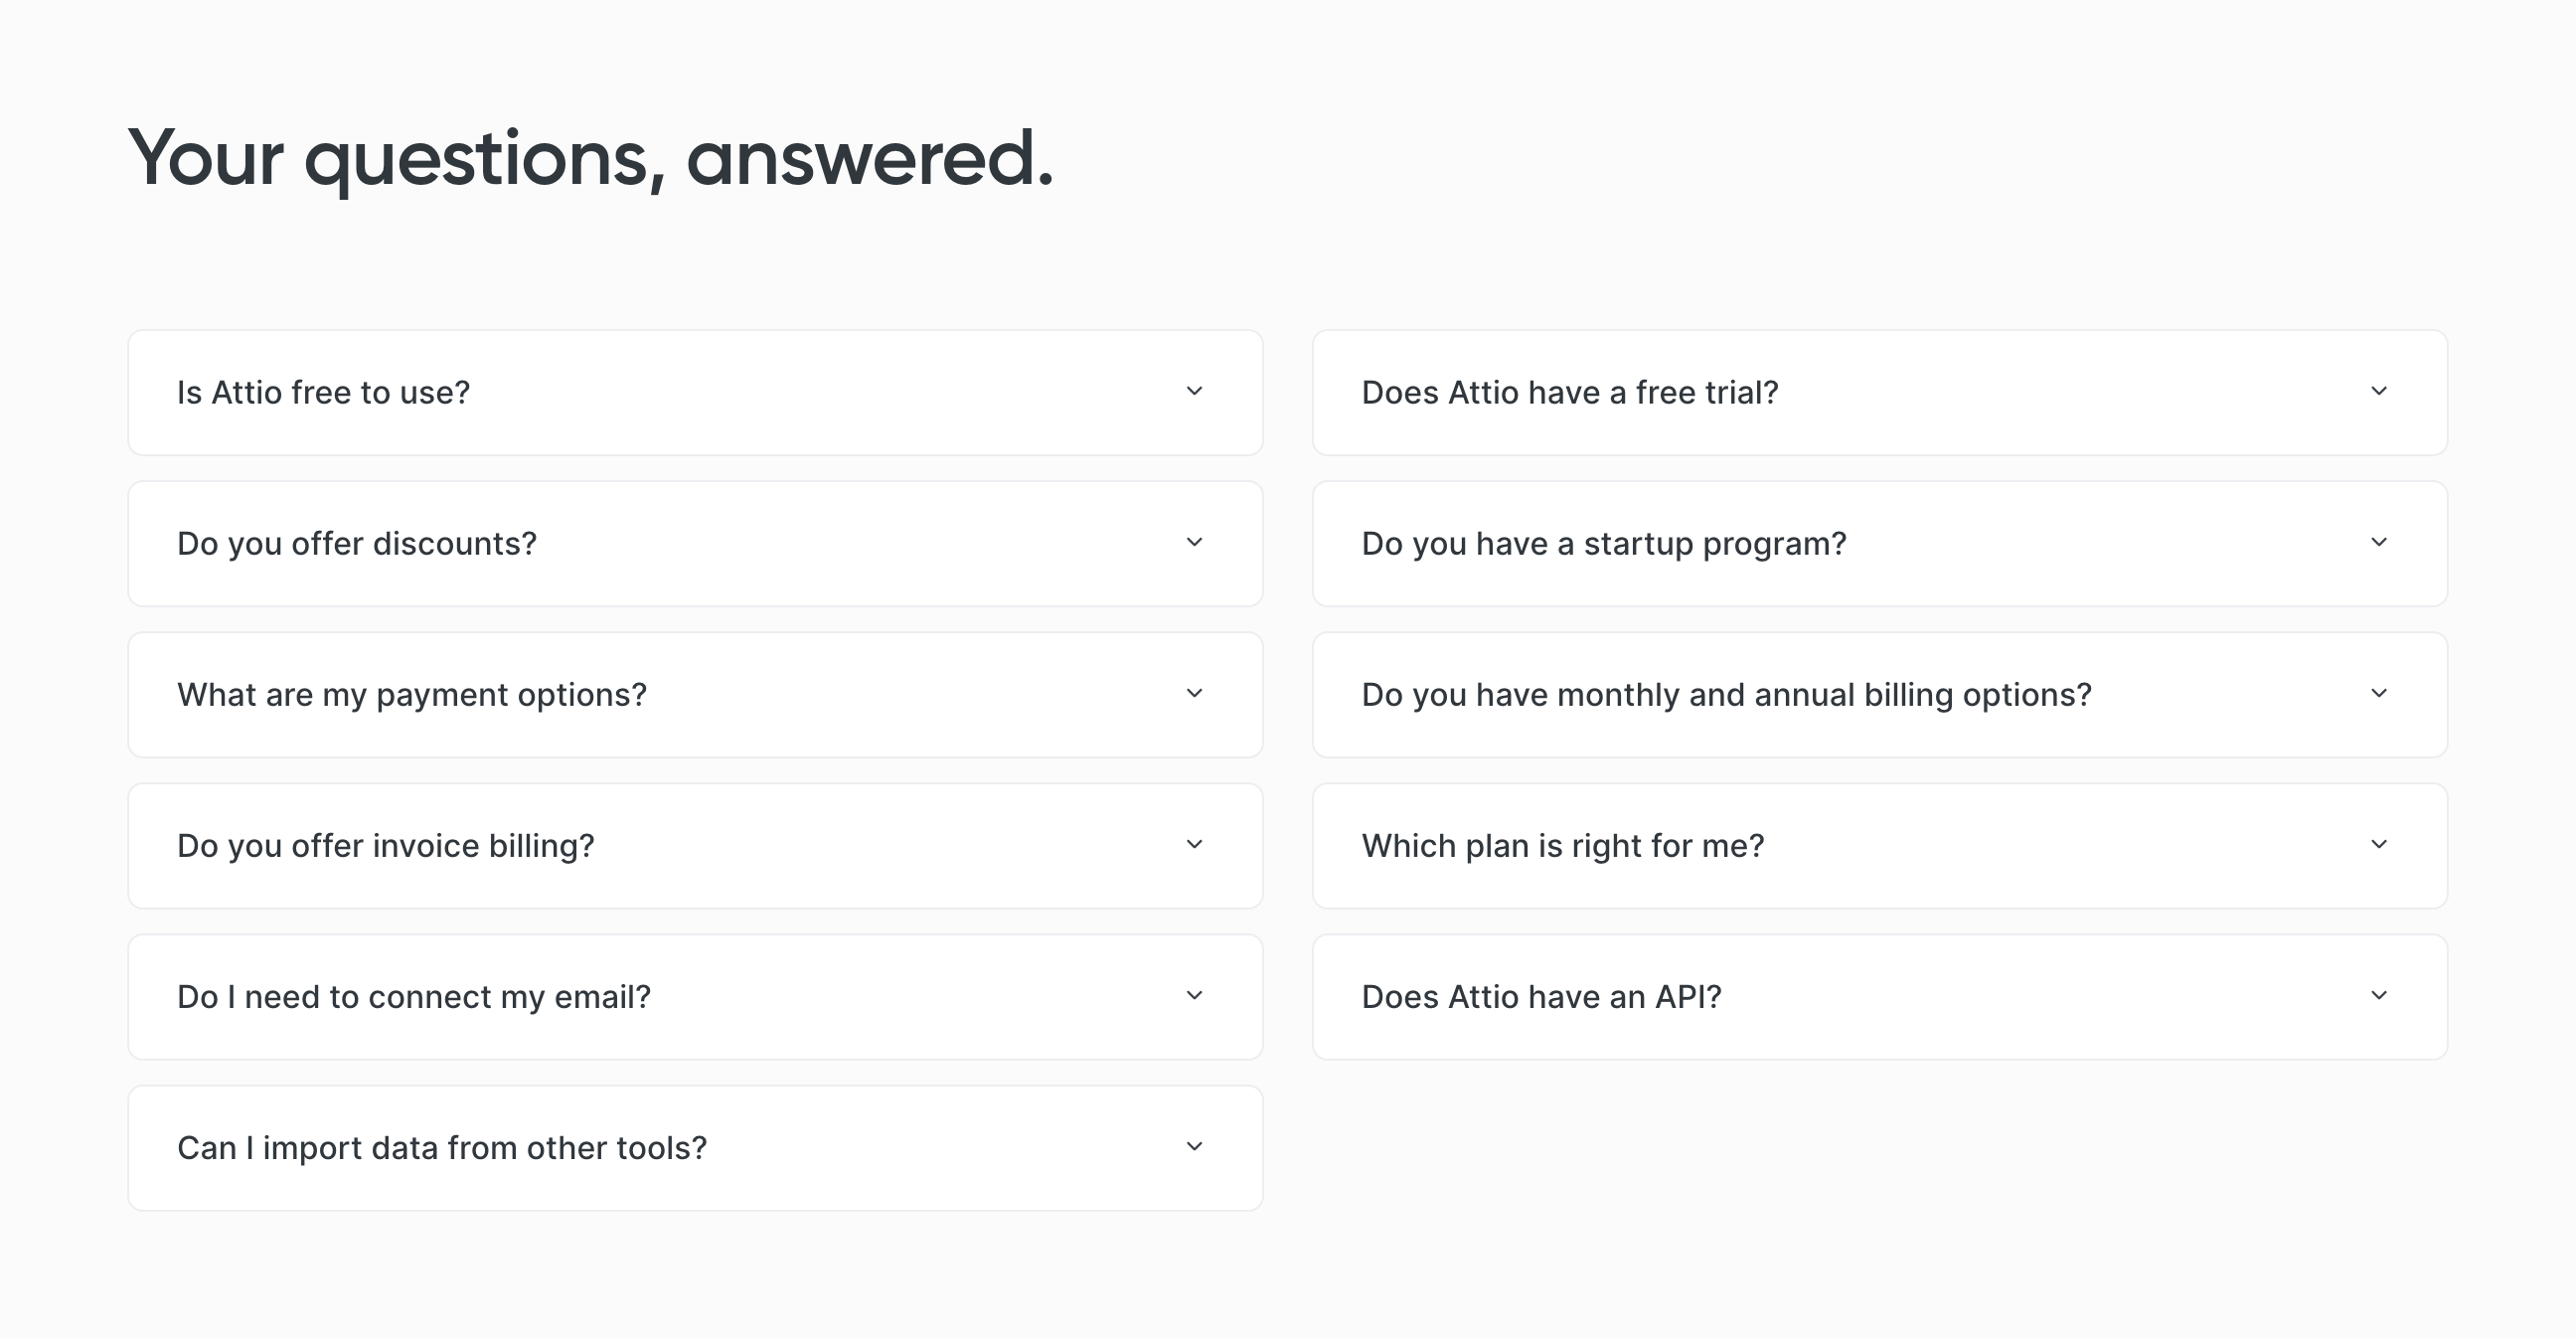Expand the 'Is Attio free to use?' question
The image size is (2576, 1339).
click(x=694, y=392)
